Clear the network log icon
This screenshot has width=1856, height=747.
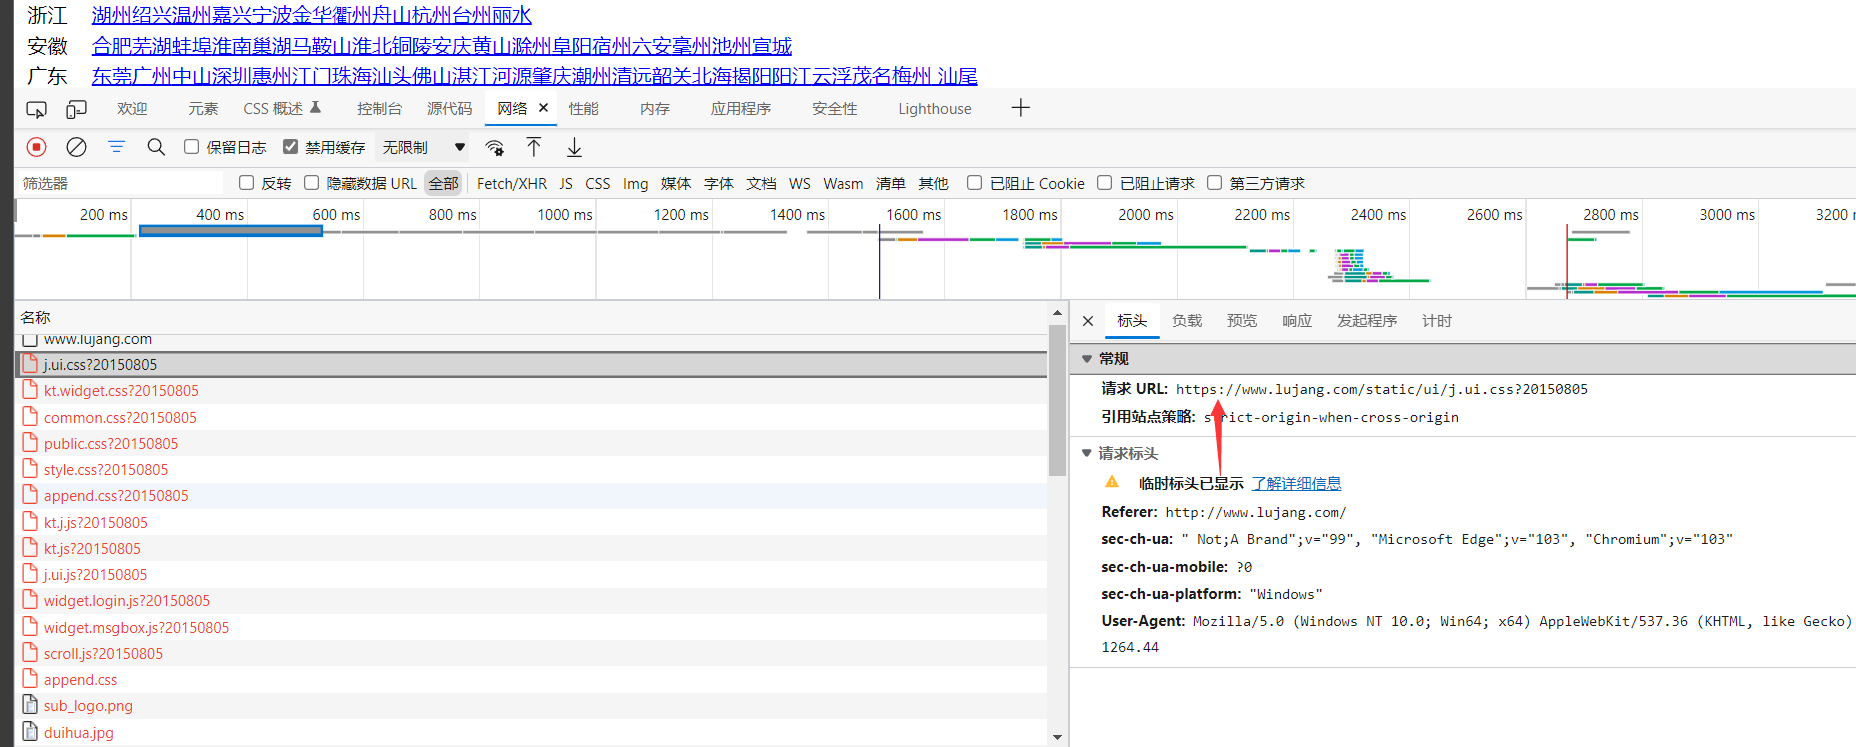[76, 147]
